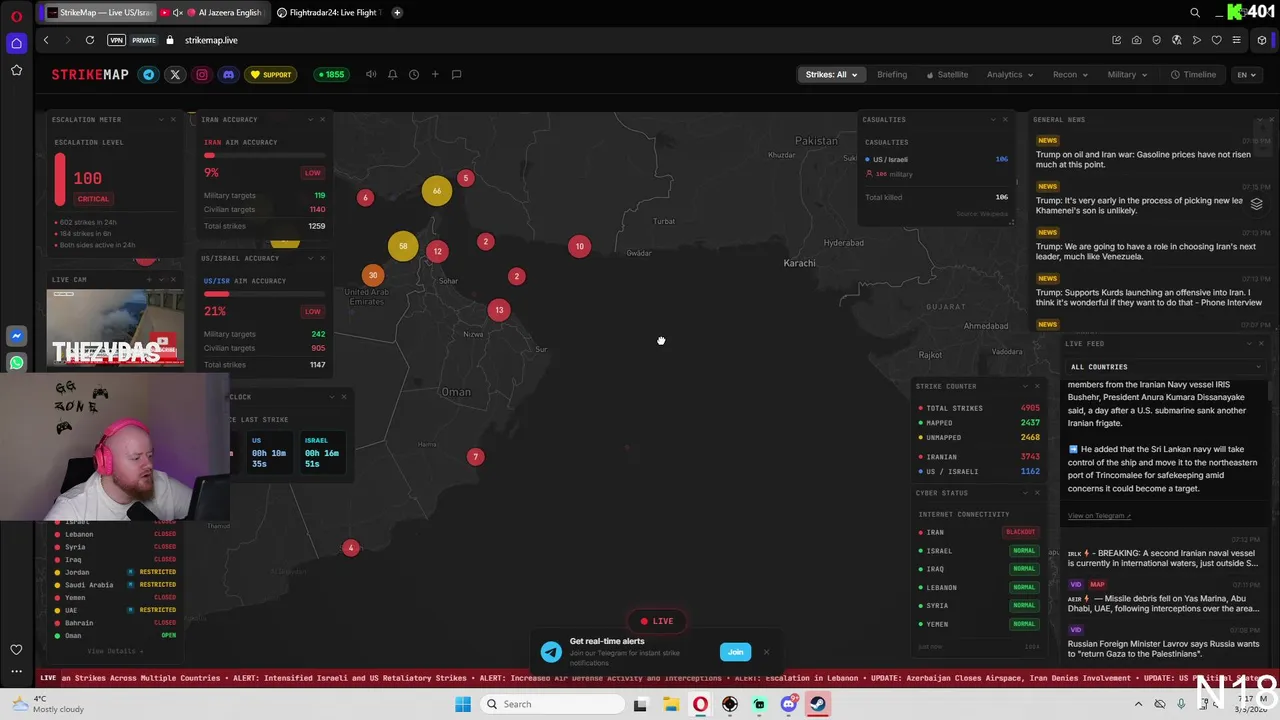Collapse the Strike Counter panel
1280x720 pixels.
(x=1025, y=386)
